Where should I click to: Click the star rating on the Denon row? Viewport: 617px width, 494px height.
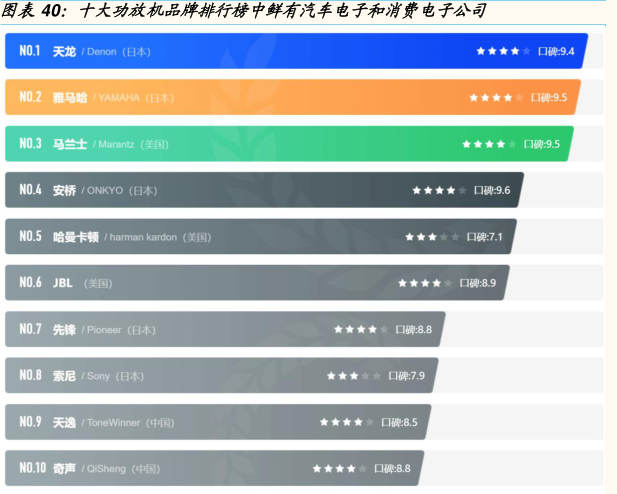(503, 51)
